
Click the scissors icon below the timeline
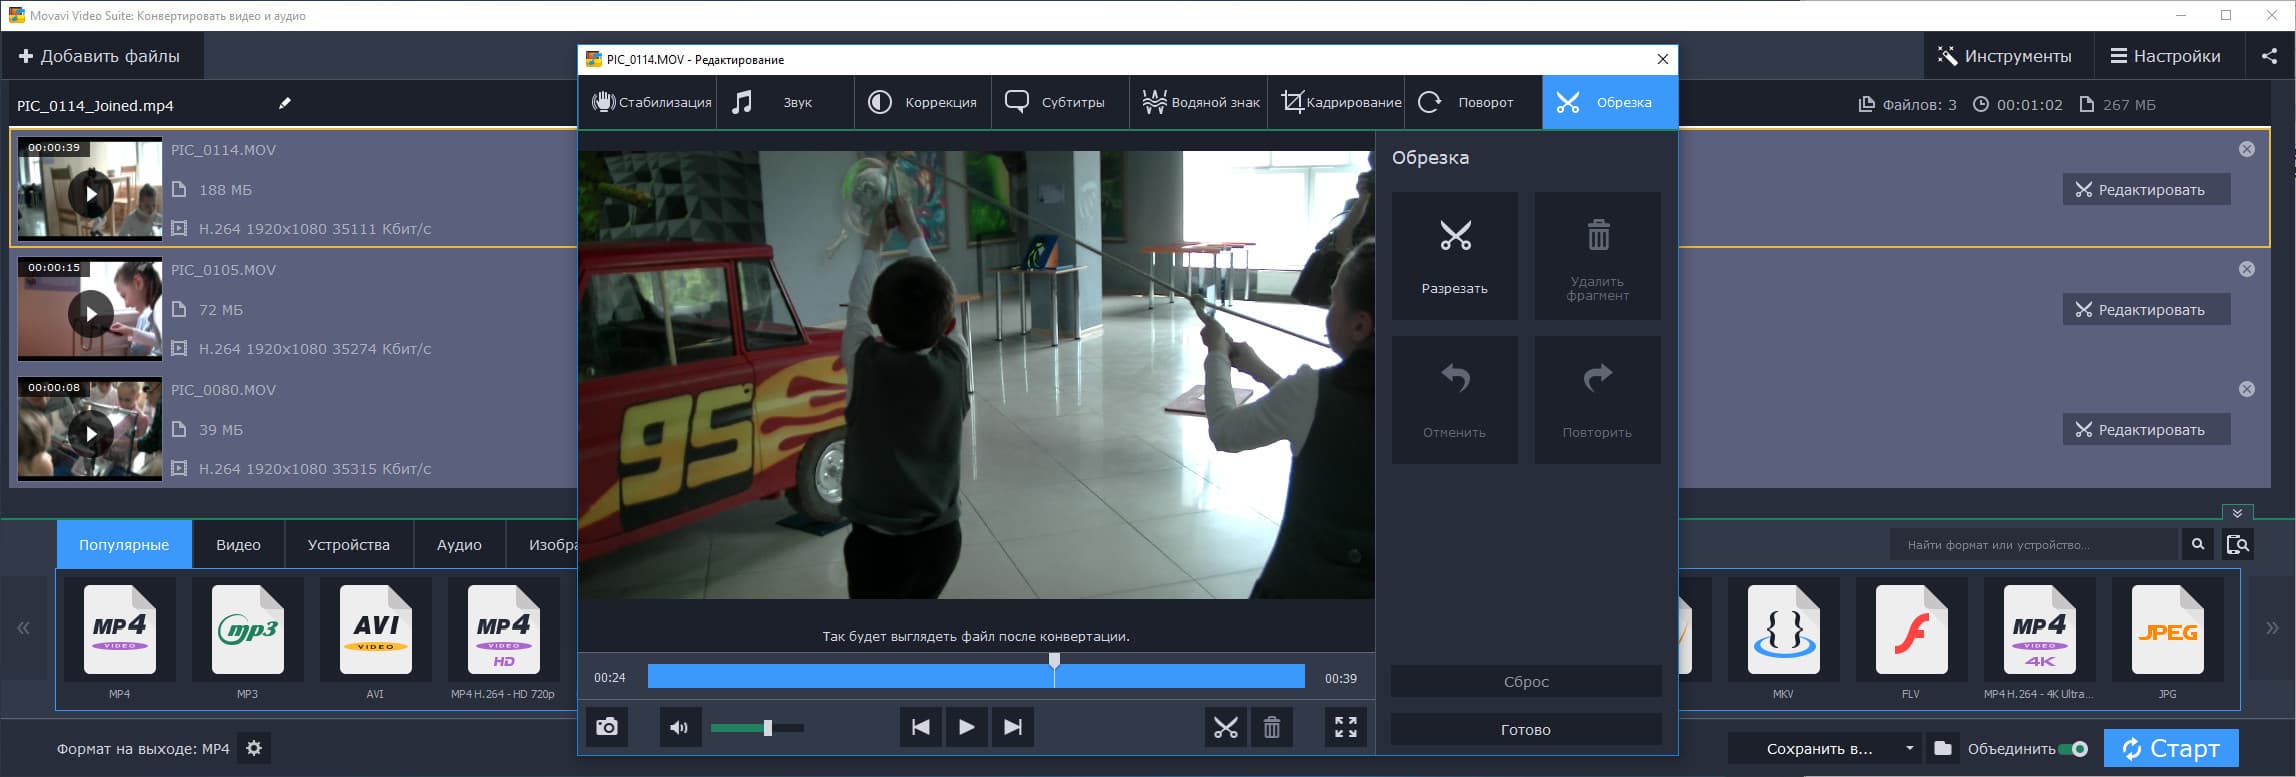tap(1225, 727)
